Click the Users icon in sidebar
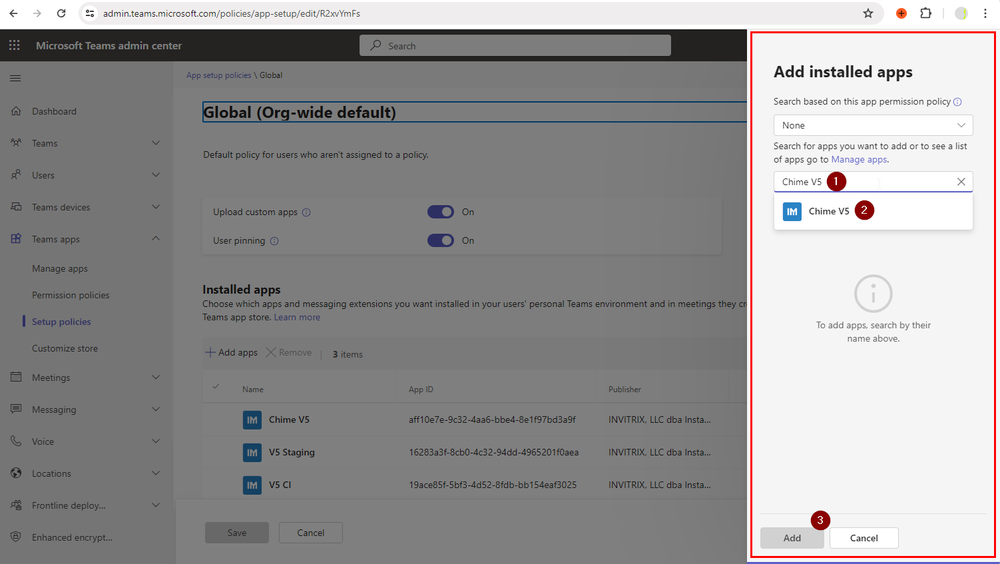The image size is (1000, 564). point(16,175)
